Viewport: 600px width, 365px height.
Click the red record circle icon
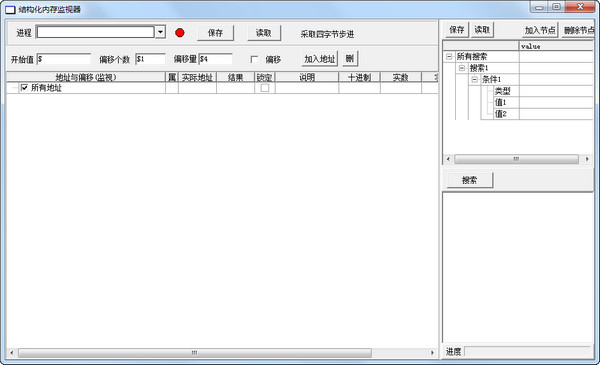[180, 33]
